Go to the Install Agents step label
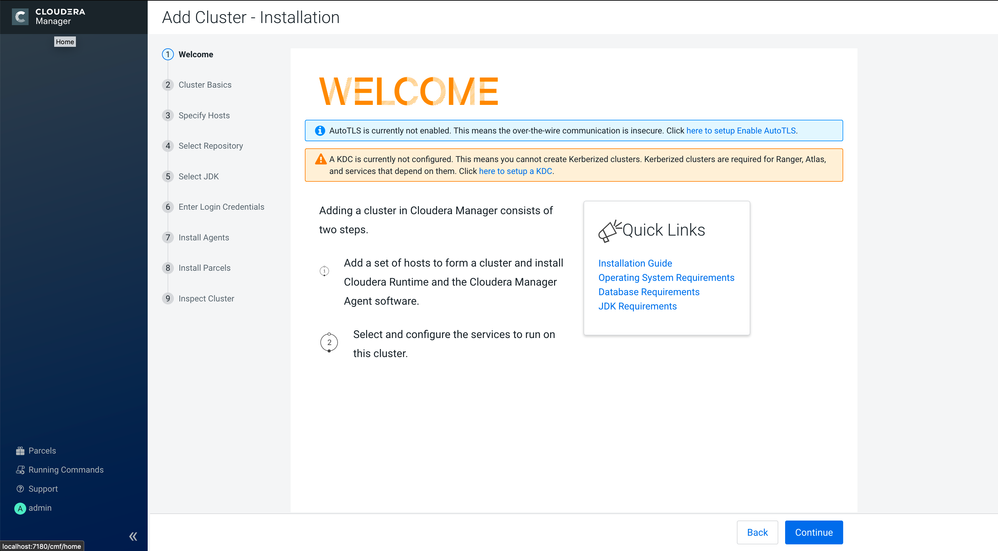The width and height of the screenshot is (998, 551). (204, 237)
